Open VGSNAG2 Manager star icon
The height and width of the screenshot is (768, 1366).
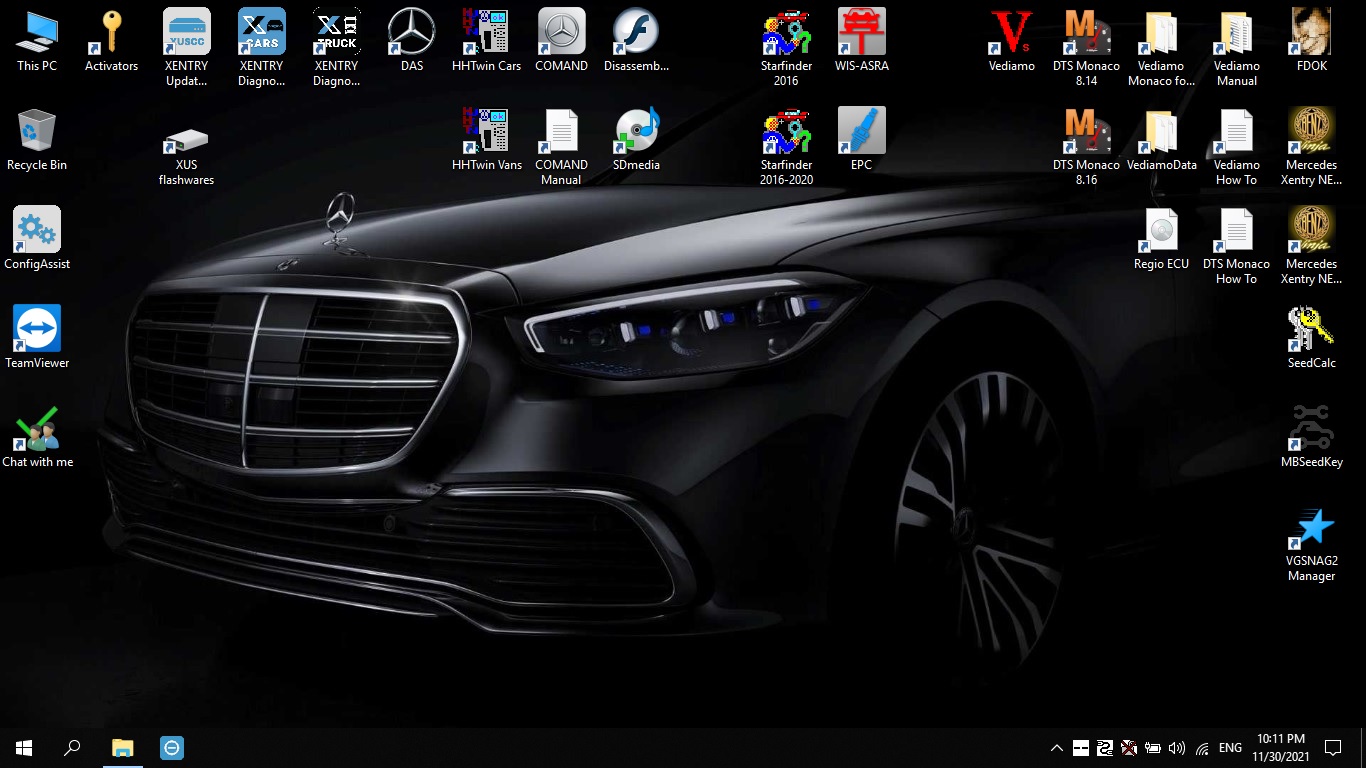click(1311, 528)
